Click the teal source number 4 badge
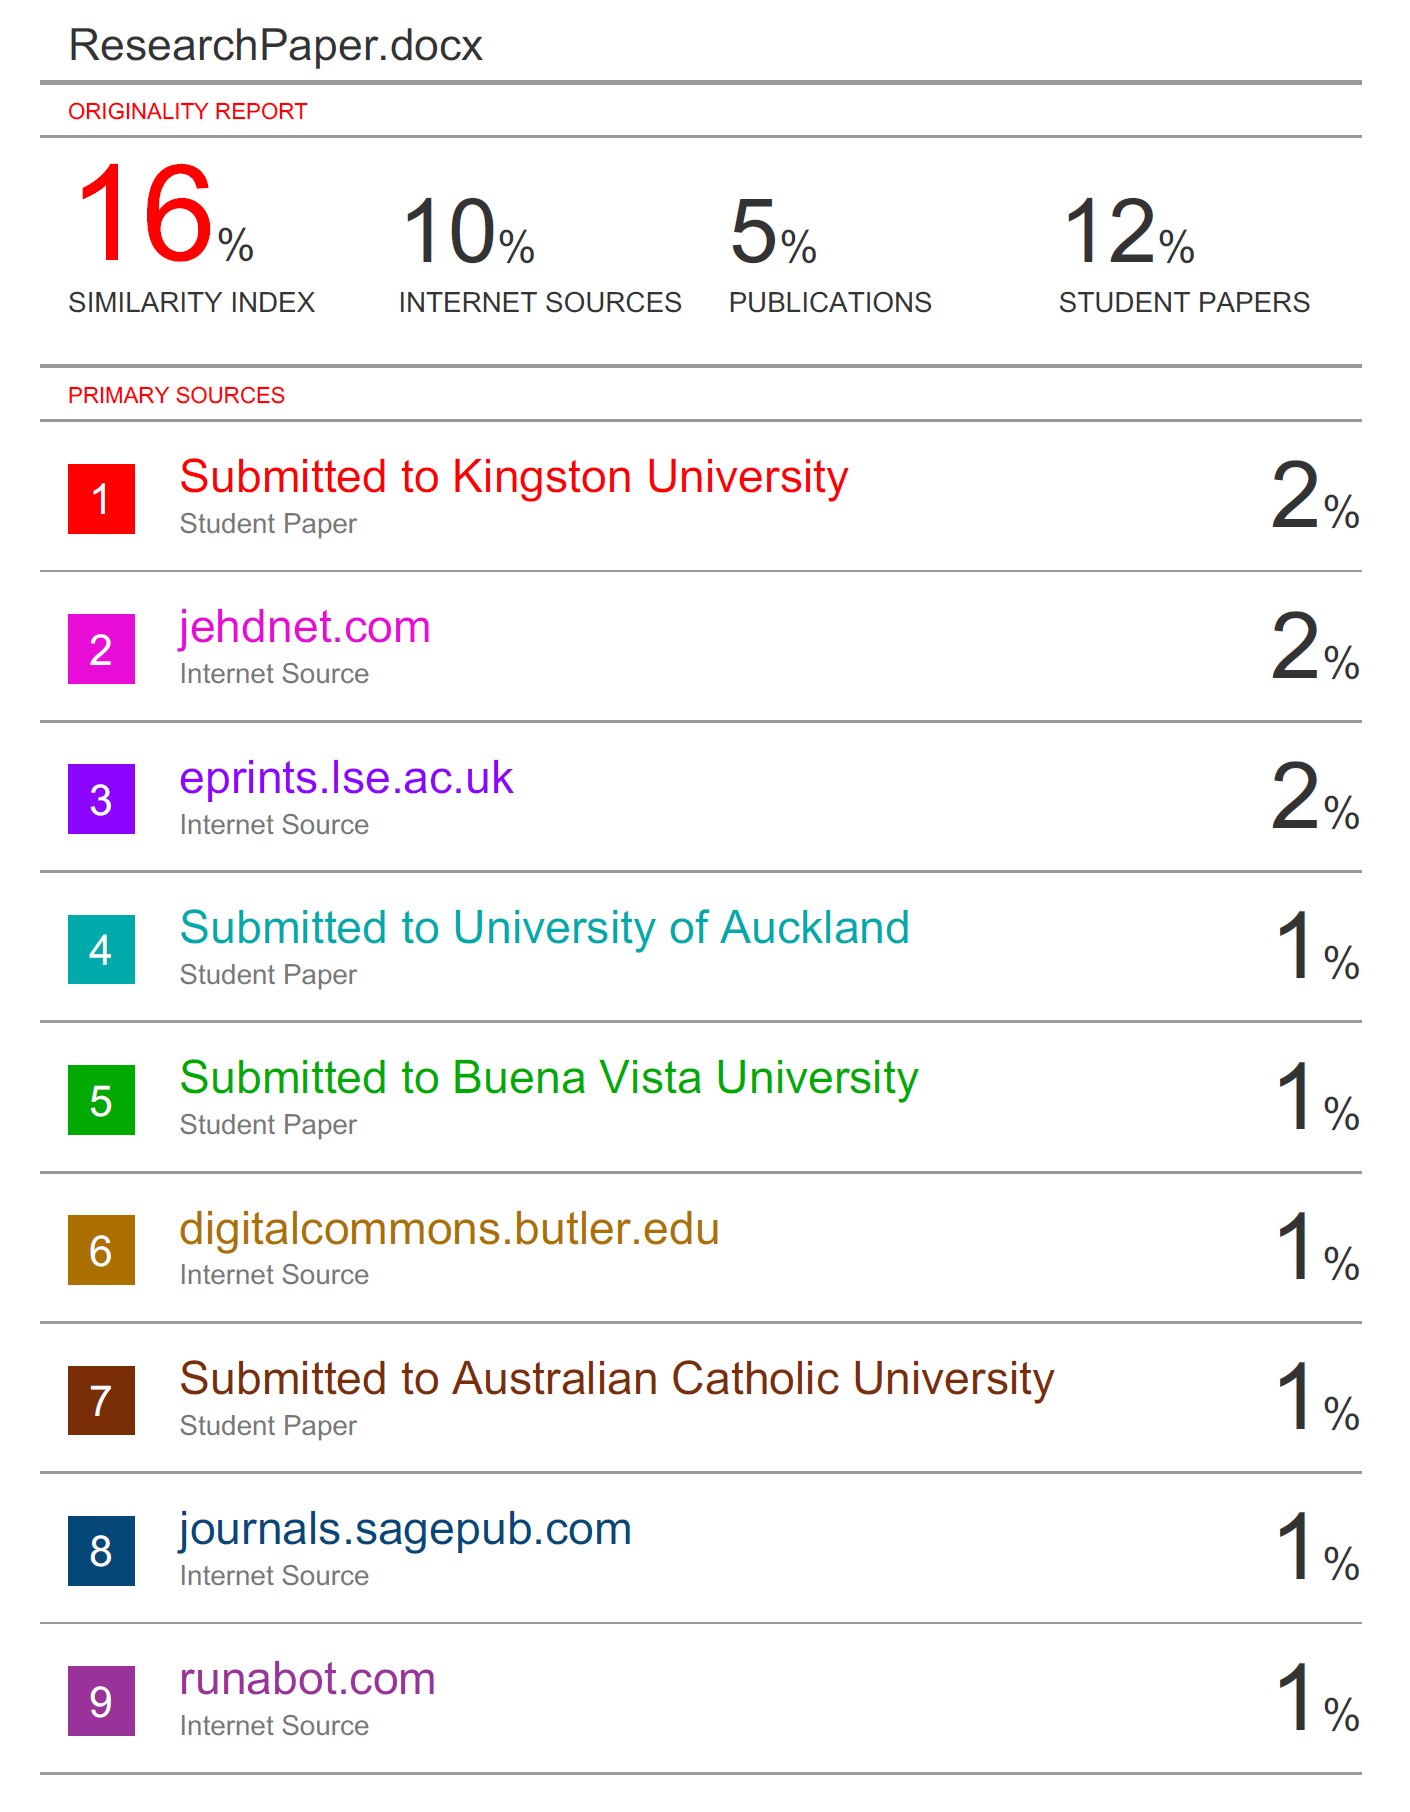 [x=101, y=949]
